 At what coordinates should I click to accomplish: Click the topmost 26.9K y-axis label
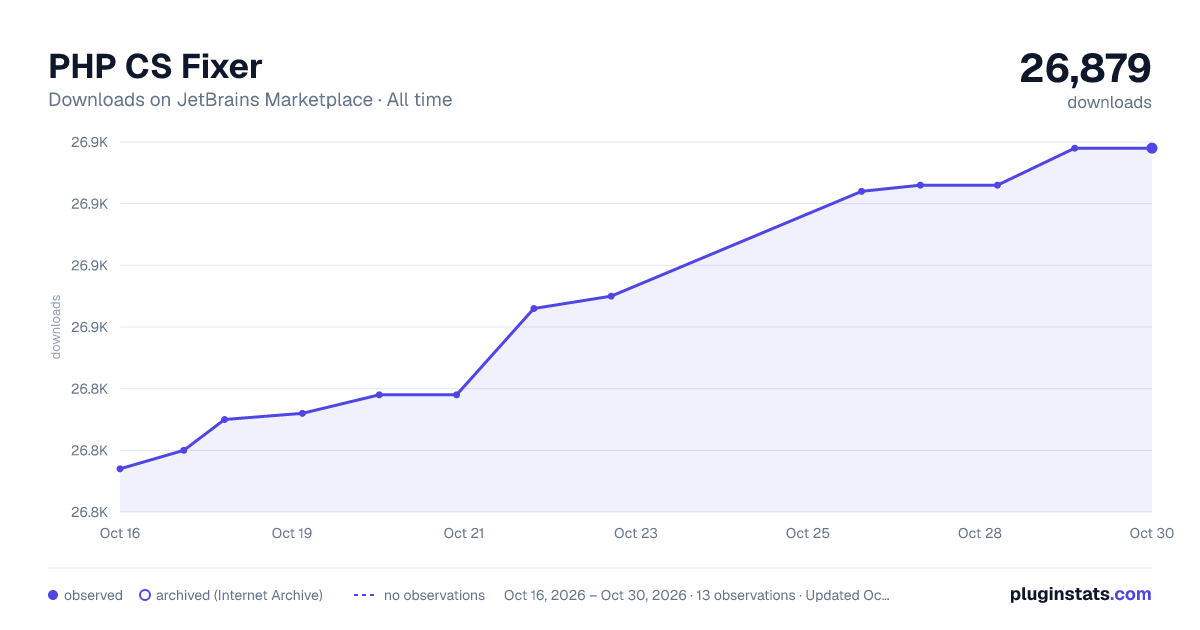(x=89, y=142)
